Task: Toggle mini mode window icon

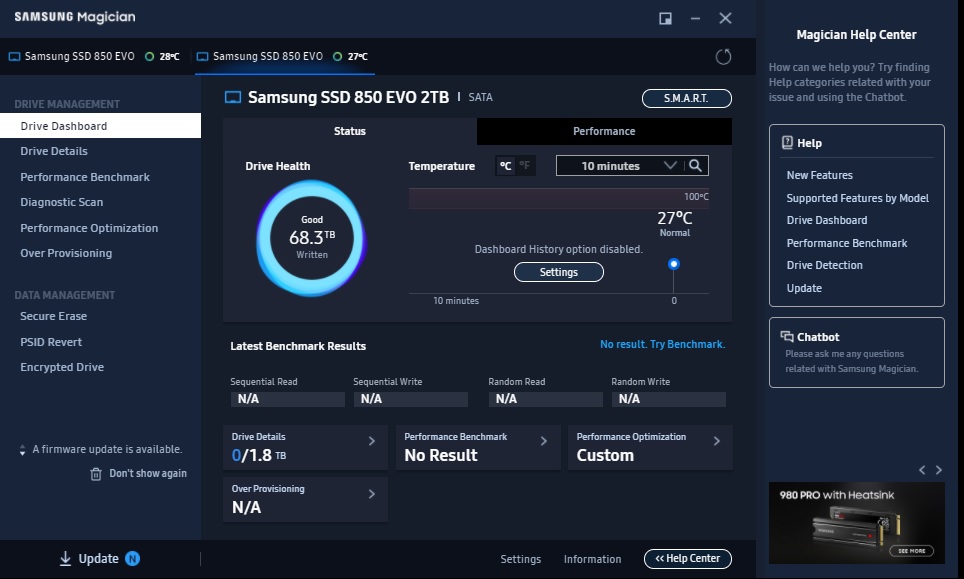Action: tap(665, 18)
